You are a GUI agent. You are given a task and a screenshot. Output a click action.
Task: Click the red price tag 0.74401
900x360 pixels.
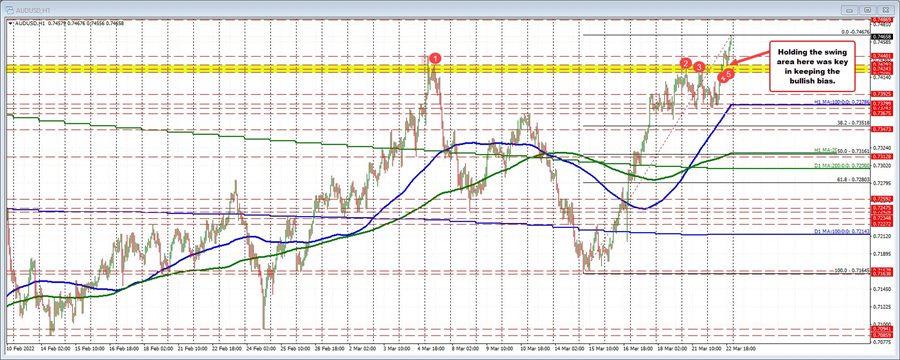coord(882,56)
